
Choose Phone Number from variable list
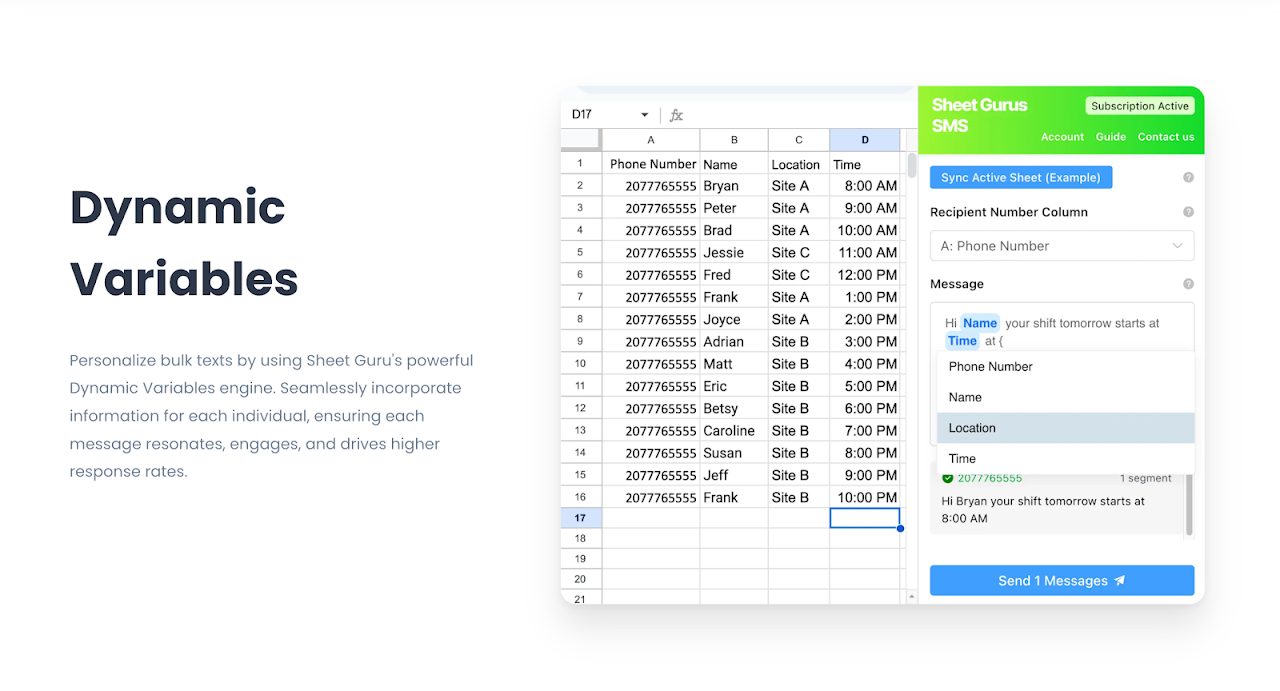[1066, 366]
